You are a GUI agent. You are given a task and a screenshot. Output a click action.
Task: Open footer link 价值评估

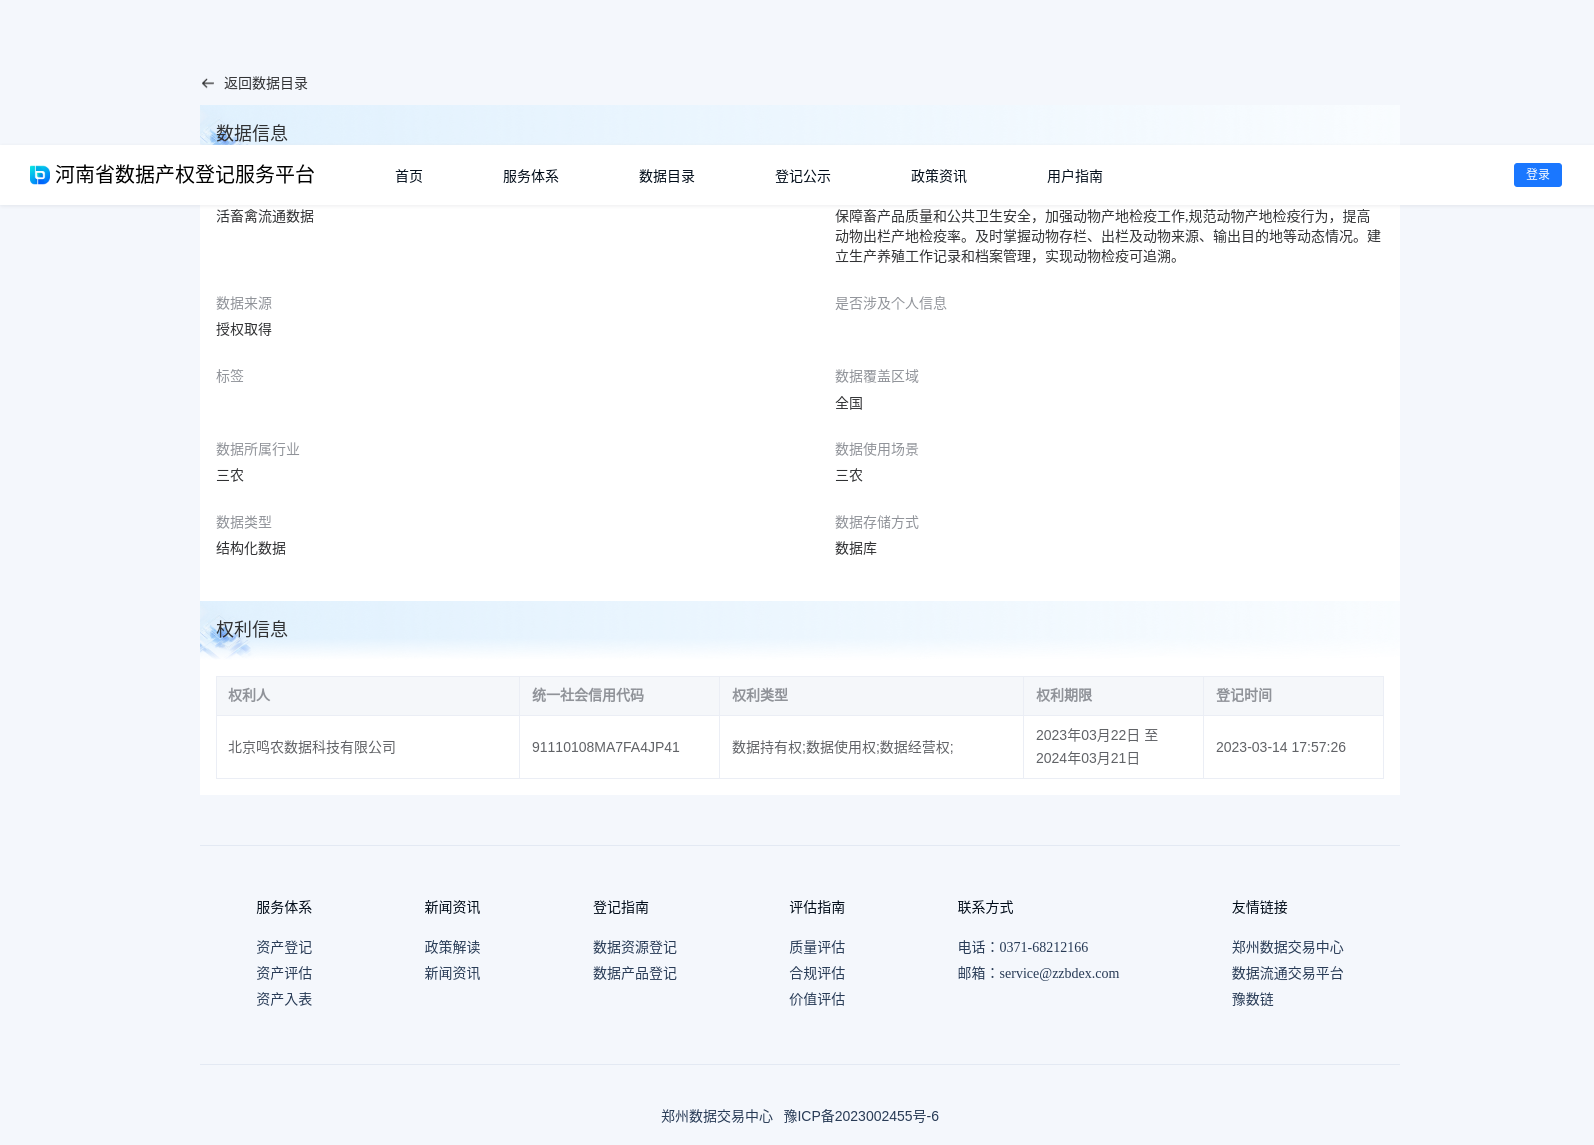click(817, 999)
